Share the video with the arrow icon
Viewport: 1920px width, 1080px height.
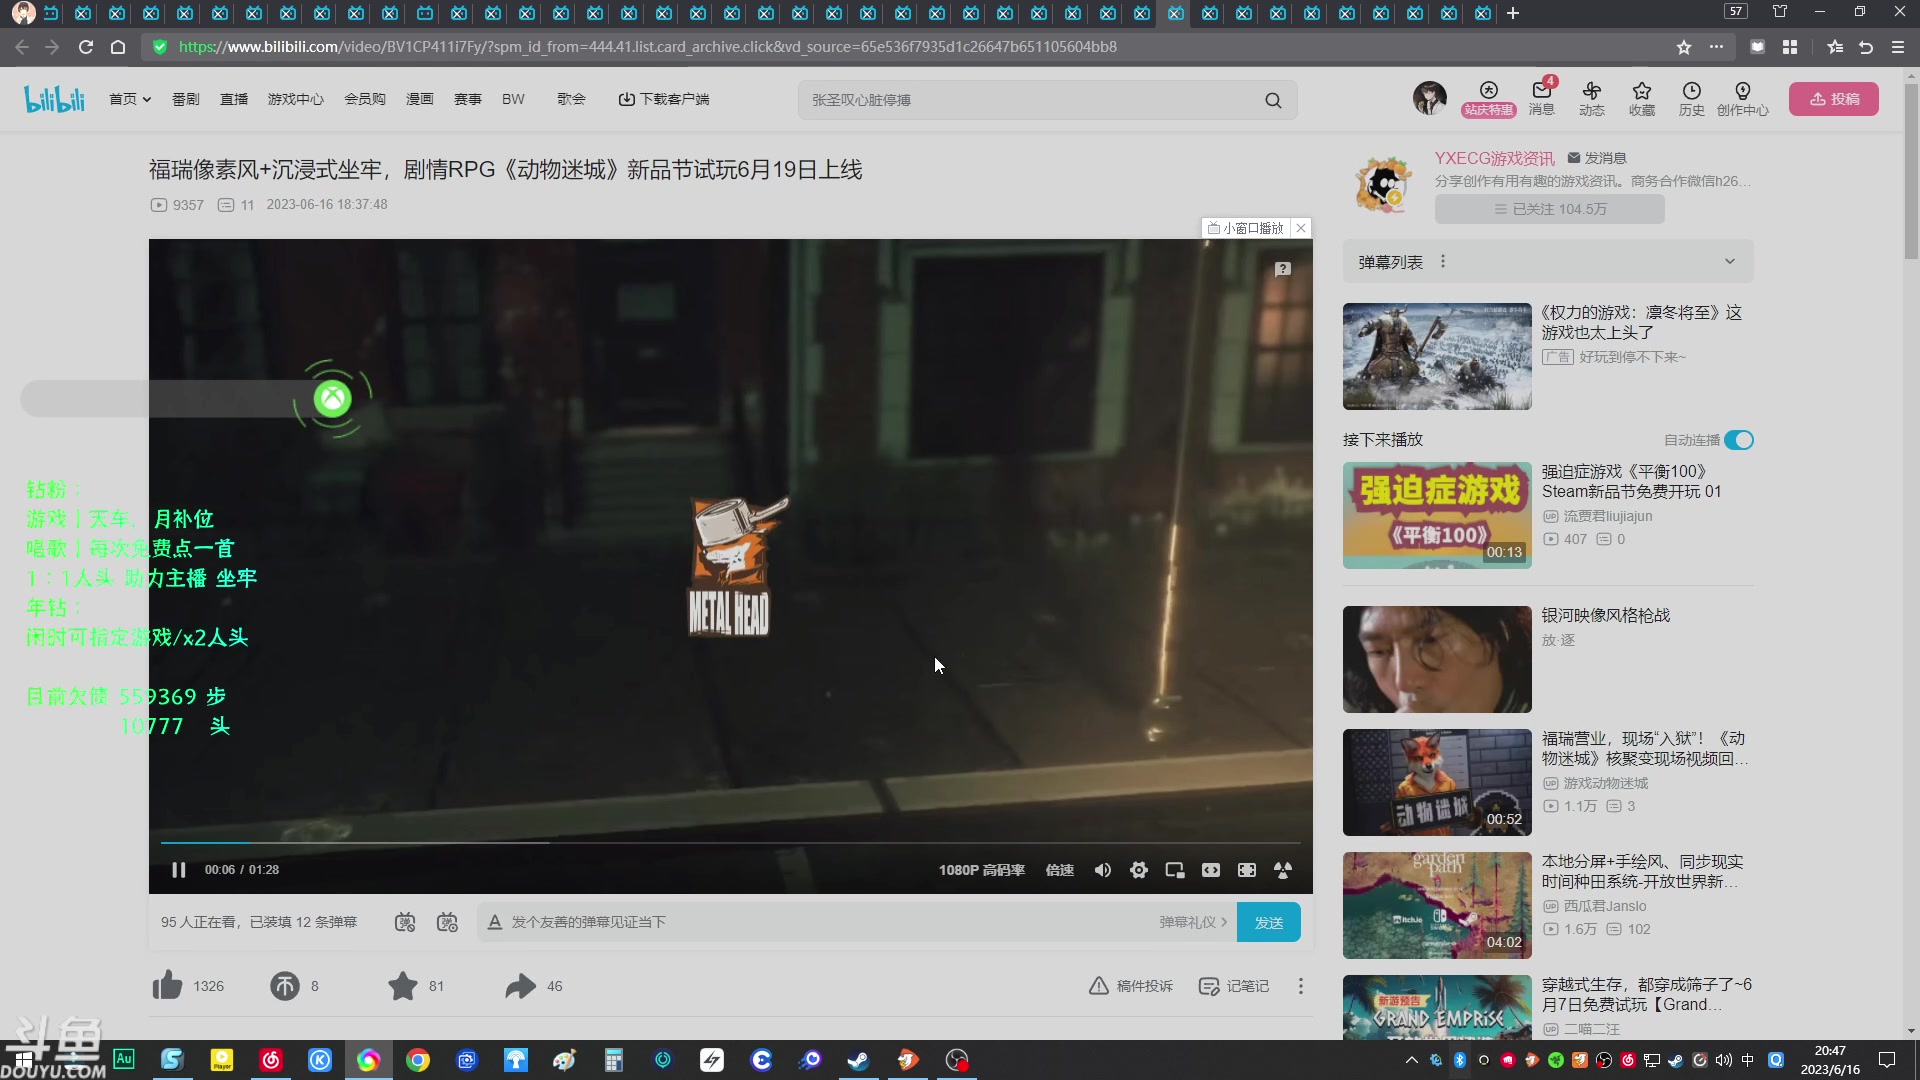tap(520, 986)
